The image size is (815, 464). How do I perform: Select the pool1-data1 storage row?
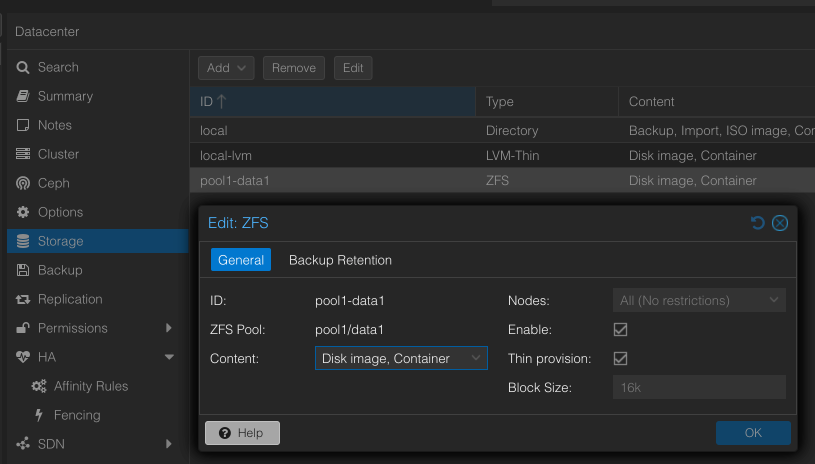click(502, 180)
